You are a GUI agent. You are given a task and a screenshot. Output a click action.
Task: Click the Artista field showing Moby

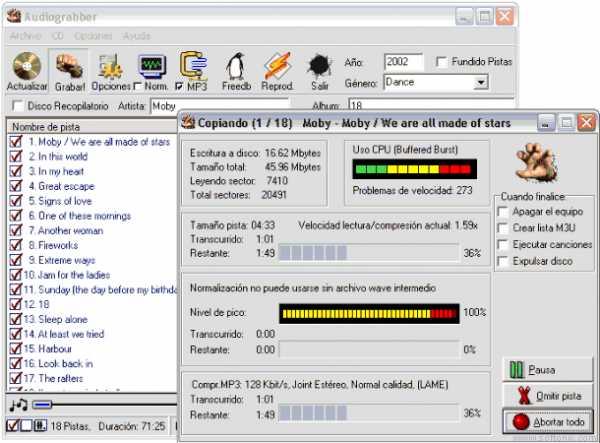(x=220, y=106)
